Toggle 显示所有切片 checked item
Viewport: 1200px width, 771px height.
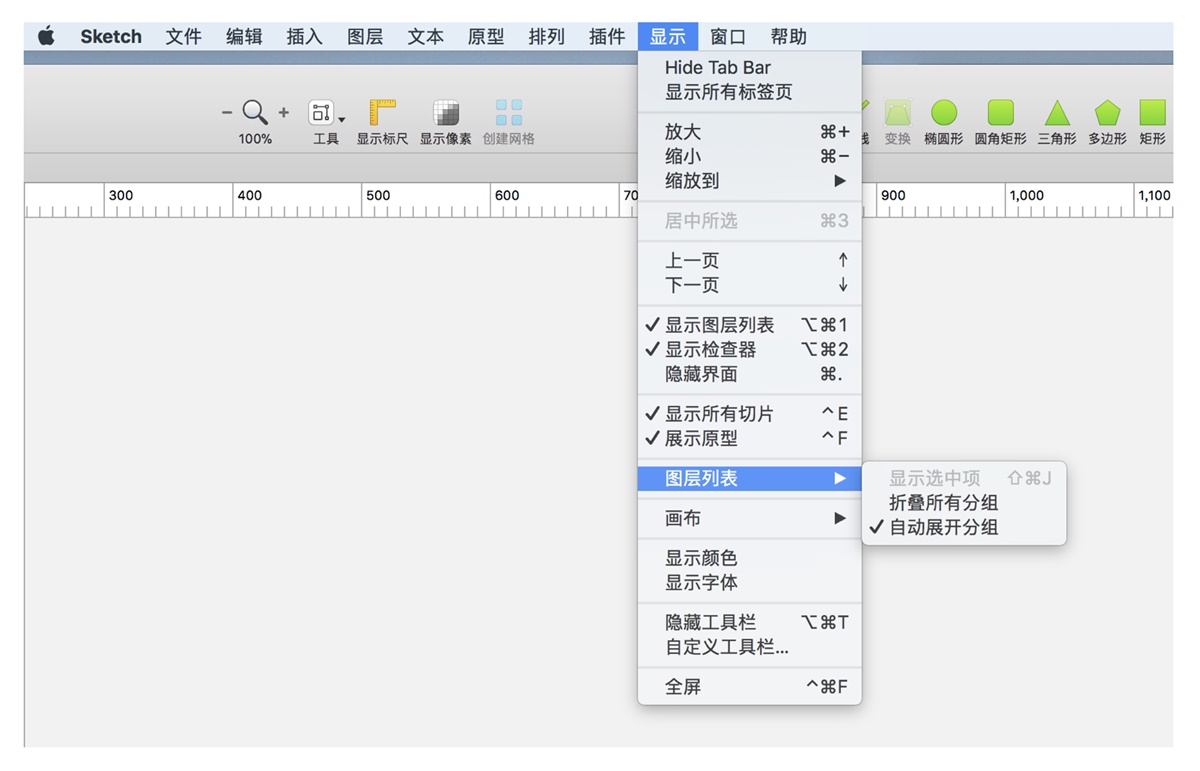(x=749, y=414)
